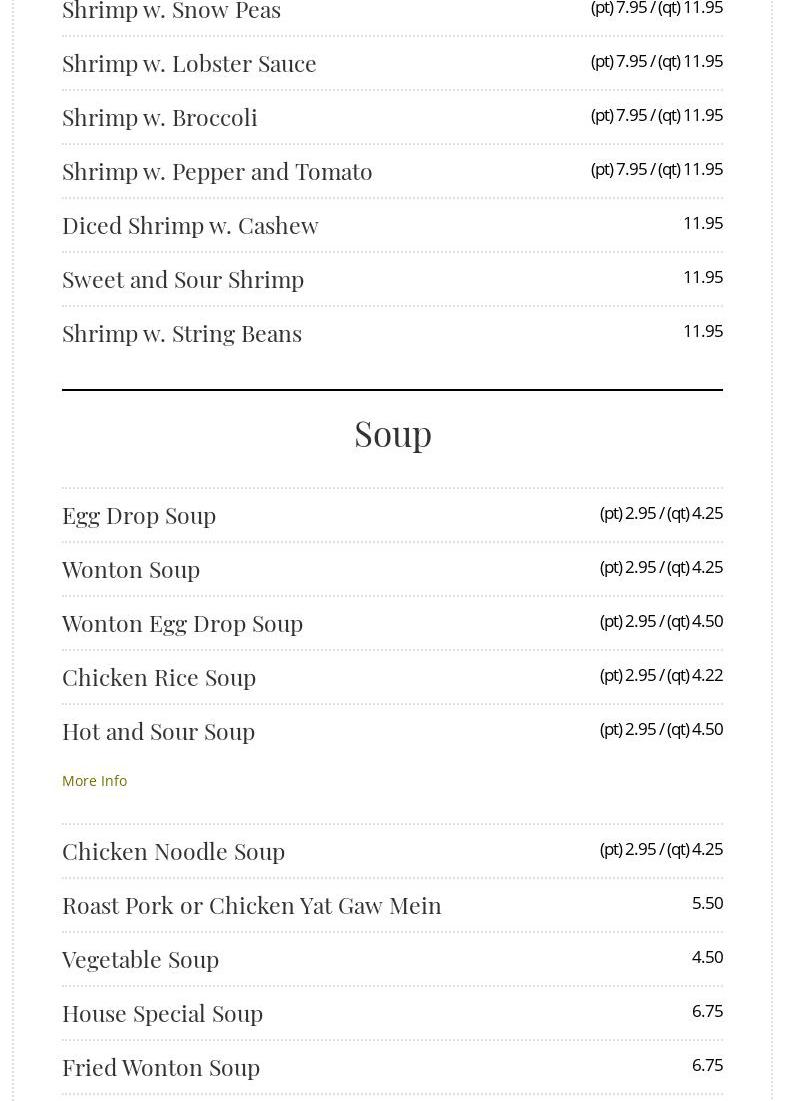Screen dimensions: 785x1101
Task: Click Wonton Soup menu item
Action: click(x=131, y=569)
